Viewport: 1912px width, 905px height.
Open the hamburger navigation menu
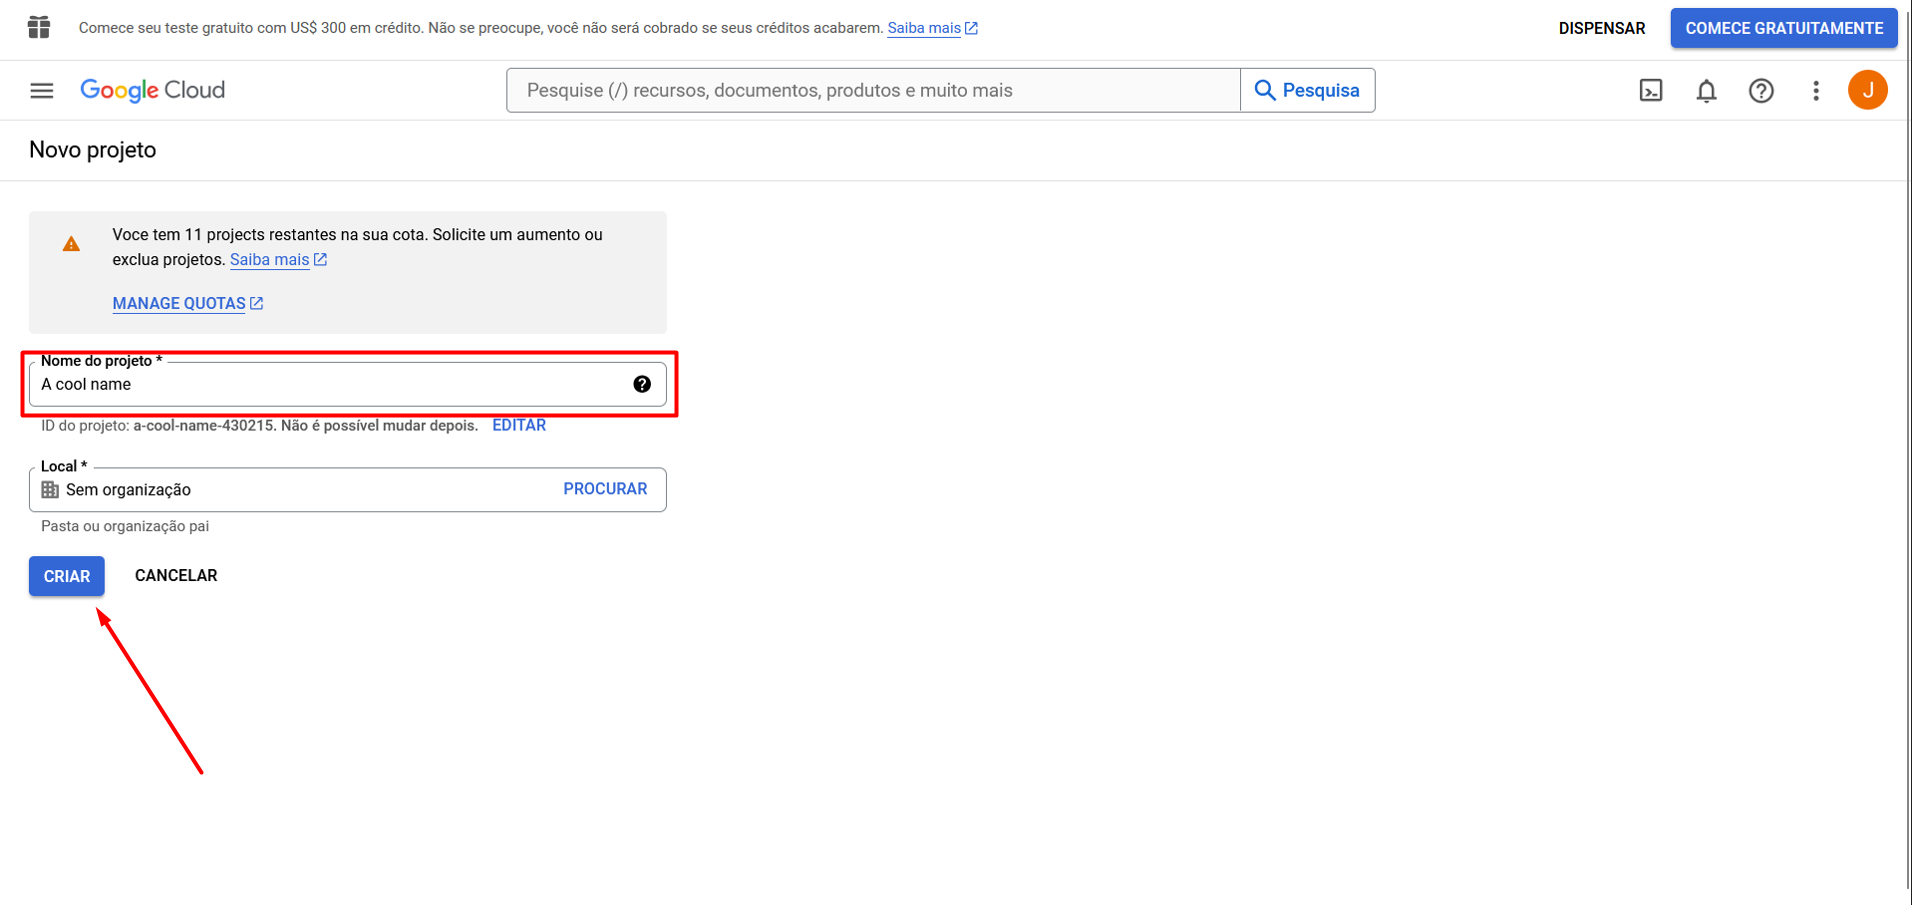tap(41, 91)
